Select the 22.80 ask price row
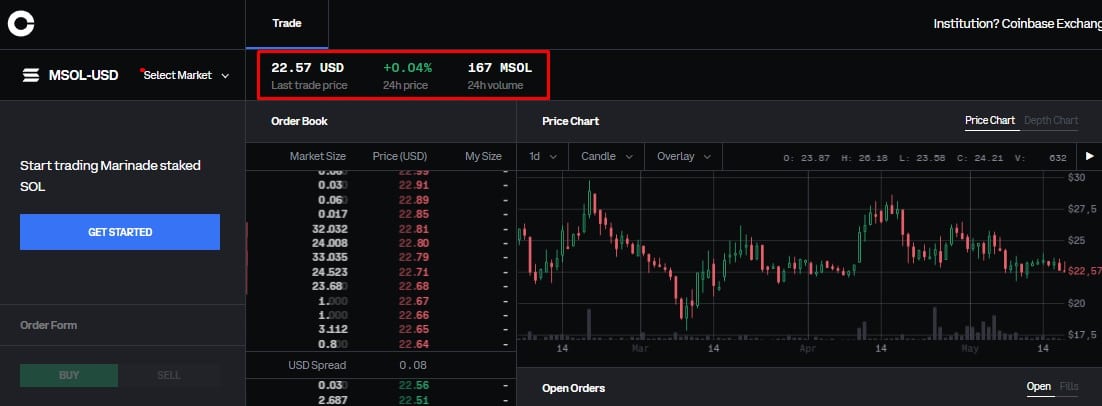1102x406 pixels. (380, 243)
